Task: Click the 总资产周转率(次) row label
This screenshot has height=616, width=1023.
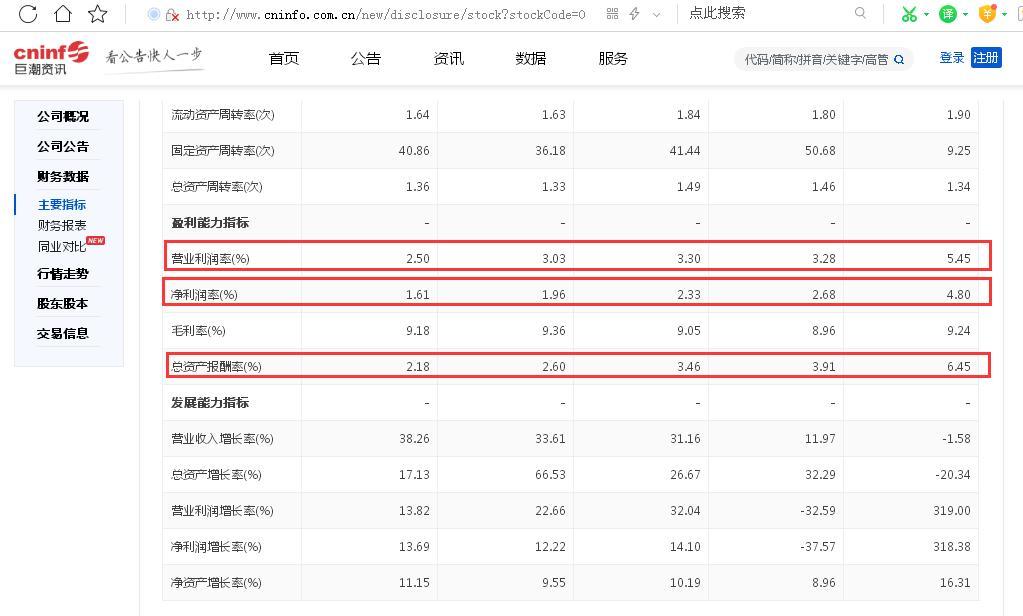Action: click(x=217, y=187)
